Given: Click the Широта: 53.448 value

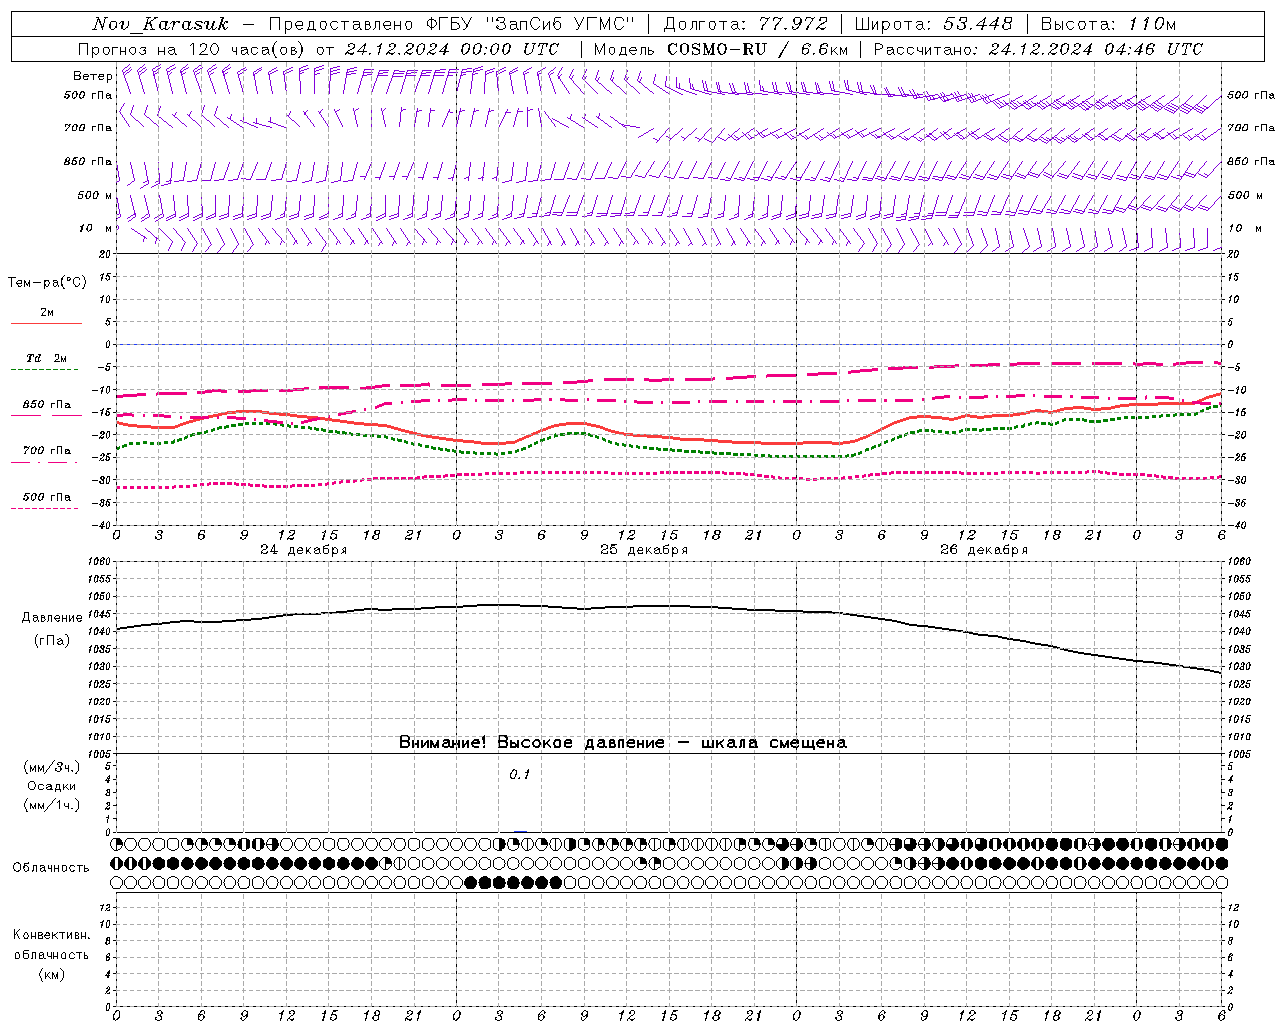Looking at the screenshot, I should (x=934, y=24).
